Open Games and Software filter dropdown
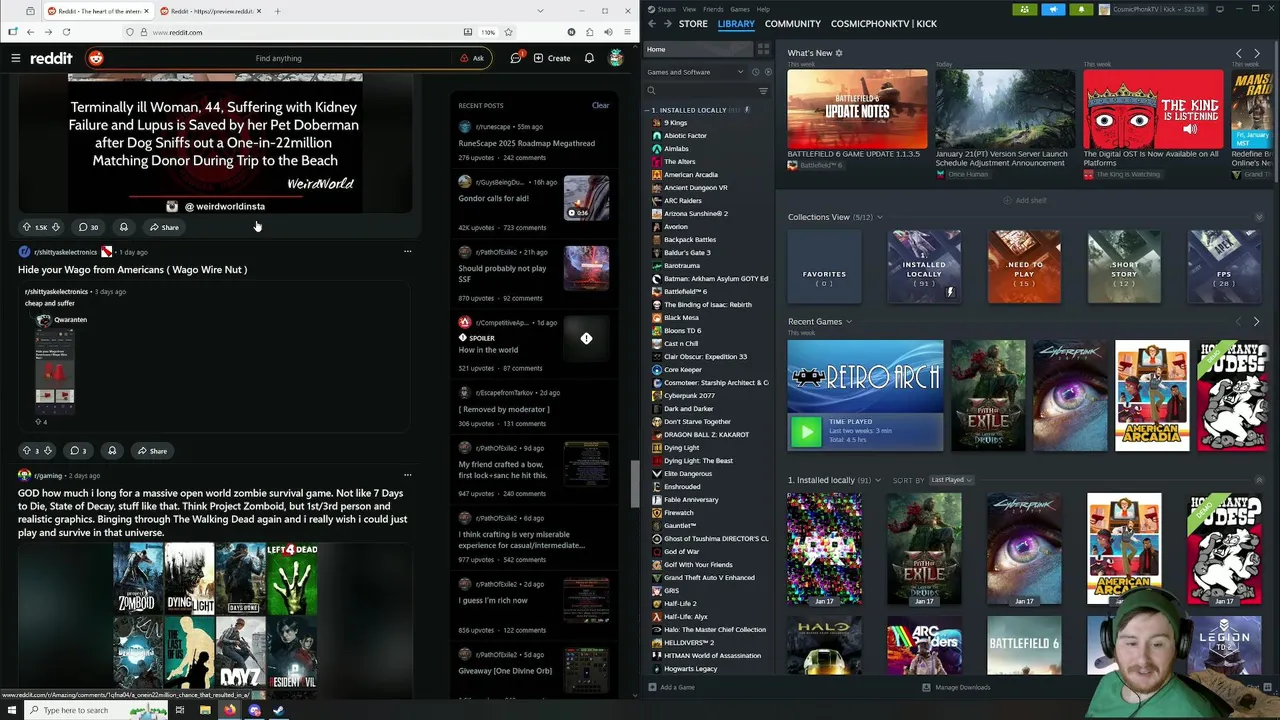Screen dimensions: 1280x720 click(x=694, y=72)
